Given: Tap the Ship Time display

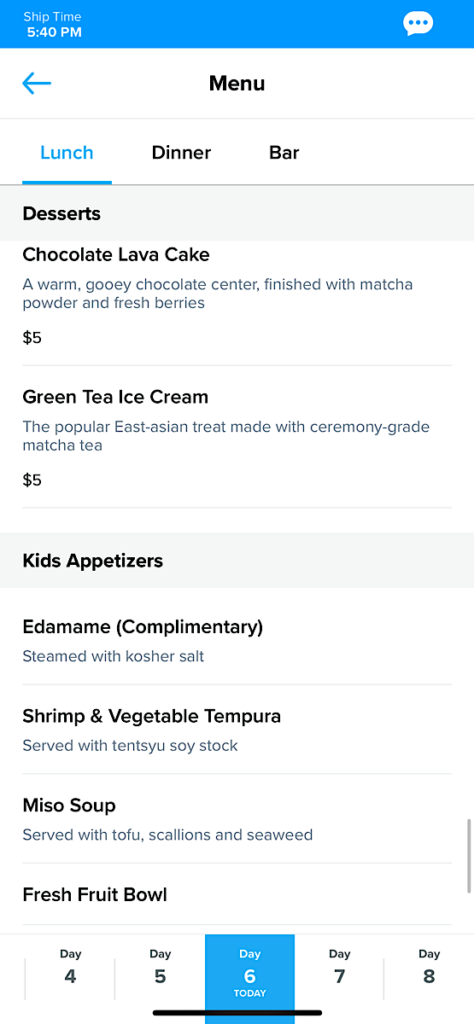Looking at the screenshot, I should pyautogui.click(x=54, y=24).
